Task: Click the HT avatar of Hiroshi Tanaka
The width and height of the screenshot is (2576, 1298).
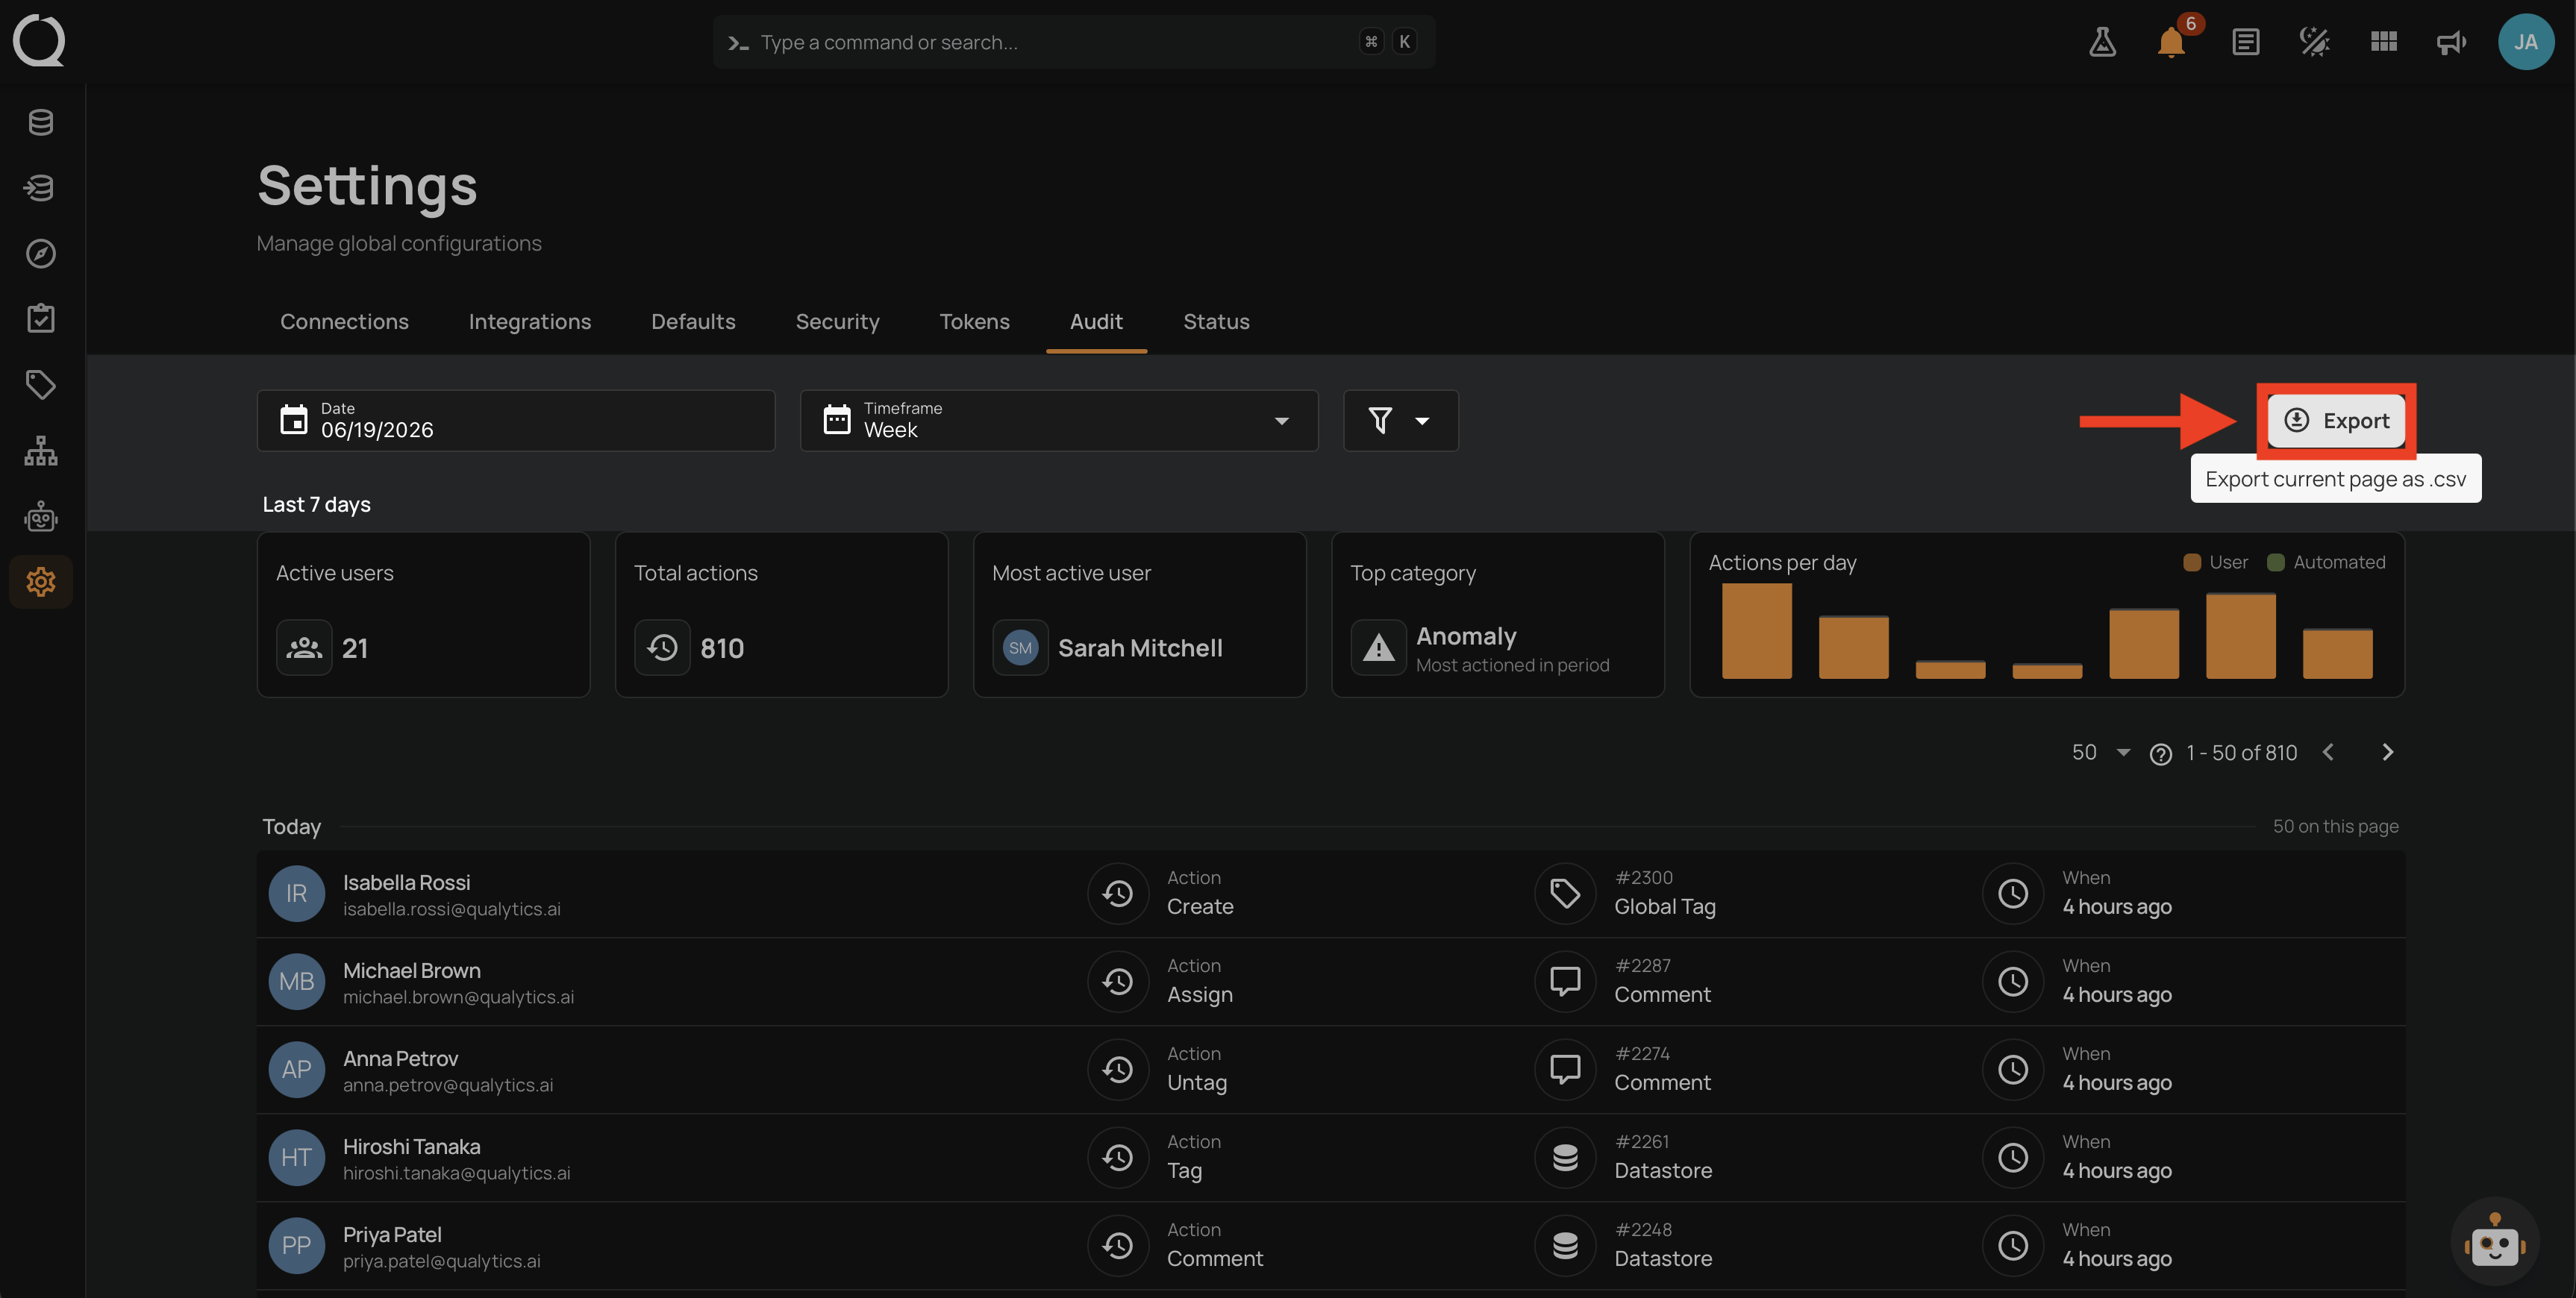Action: click(297, 1158)
